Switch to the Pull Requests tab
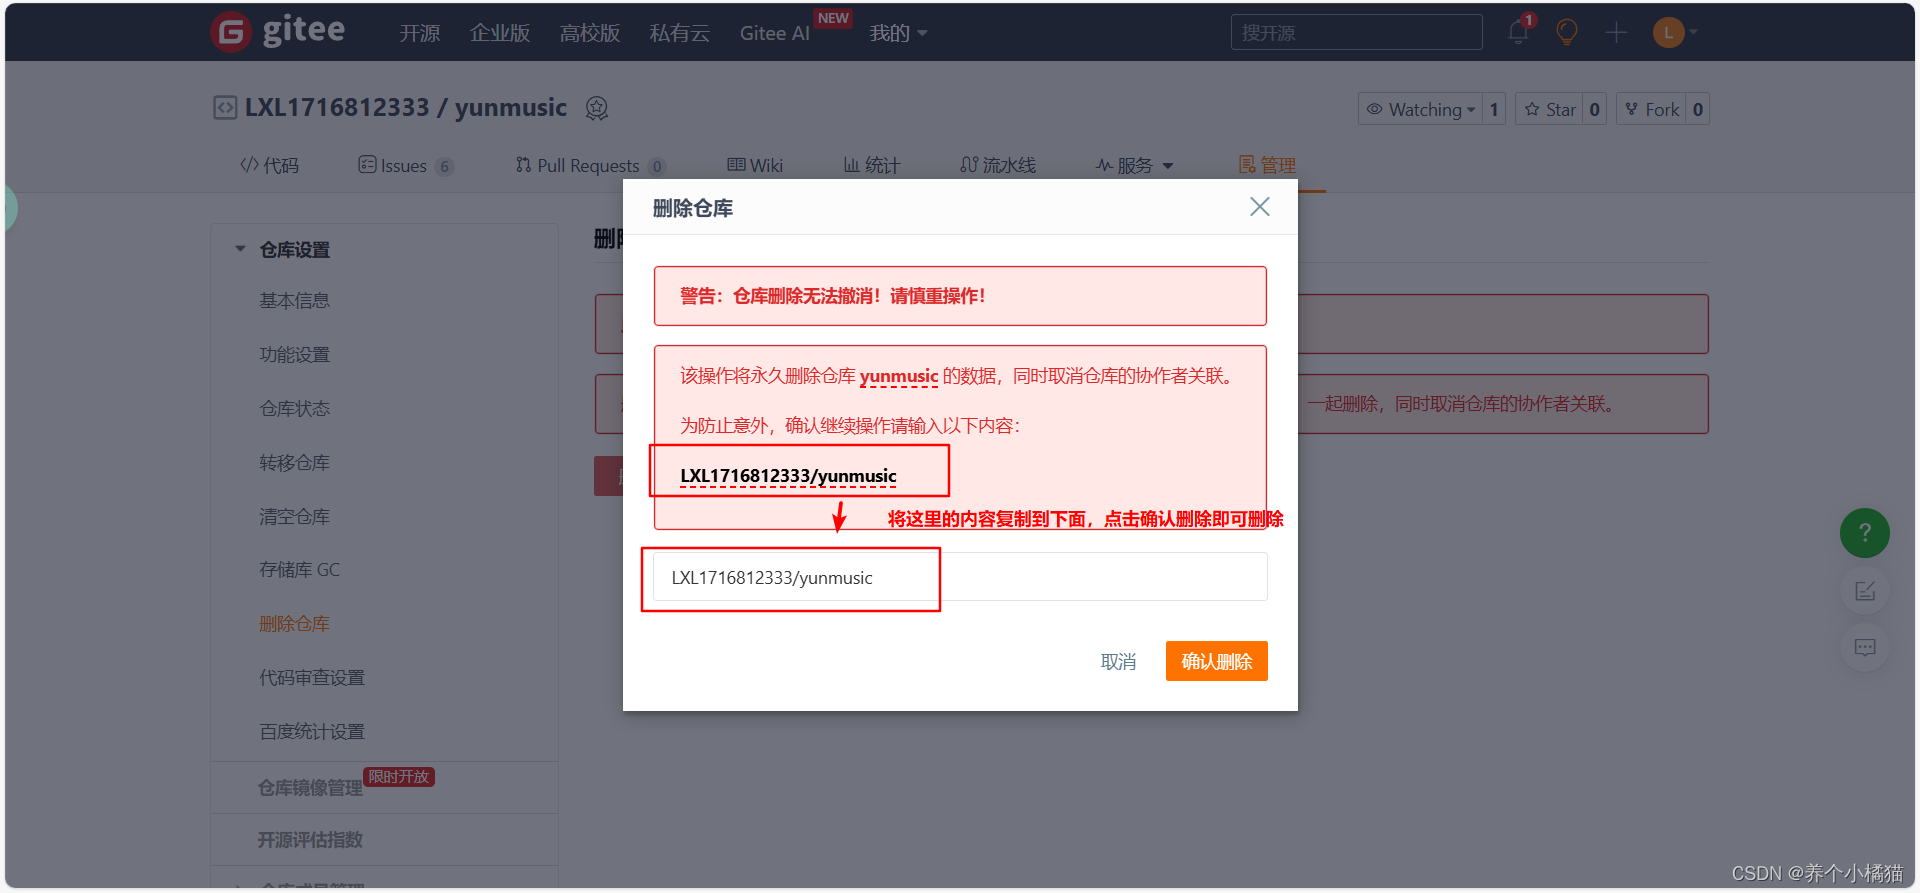The height and width of the screenshot is (893, 1920). coord(590,165)
